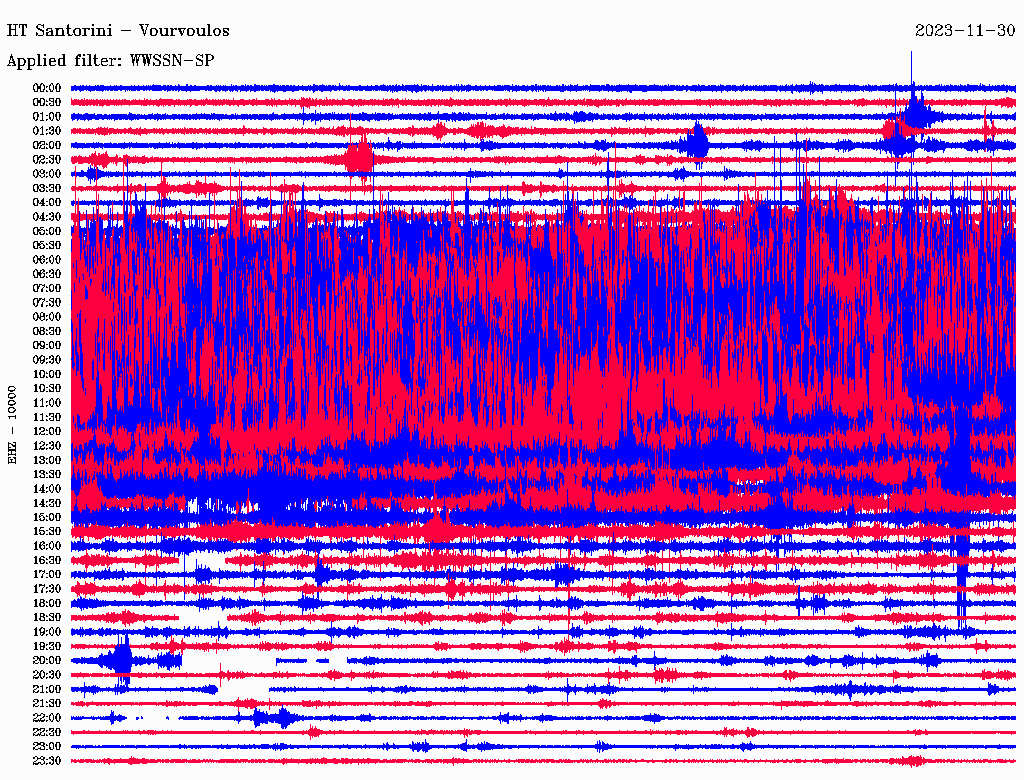Click the 17:30 time label
The height and width of the screenshot is (780, 1024).
click(x=47, y=589)
